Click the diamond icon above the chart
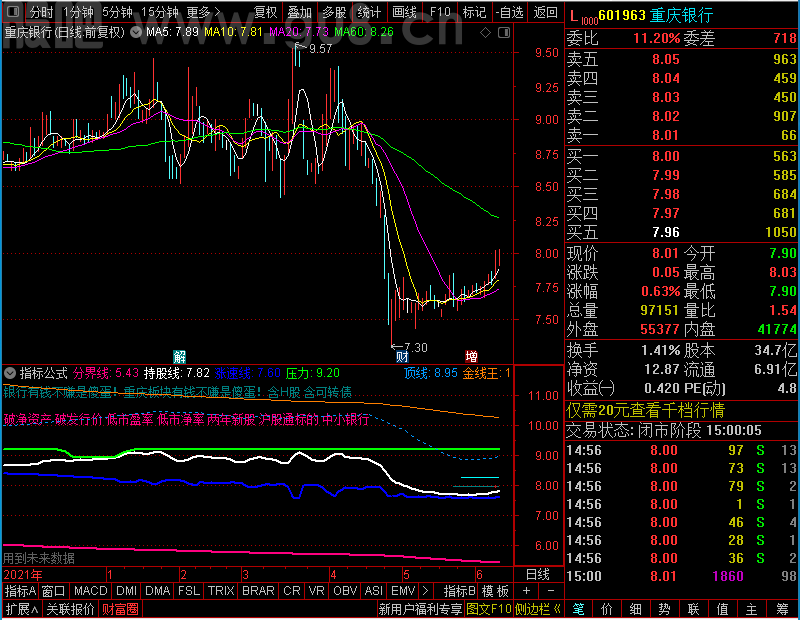 point(485,33)
